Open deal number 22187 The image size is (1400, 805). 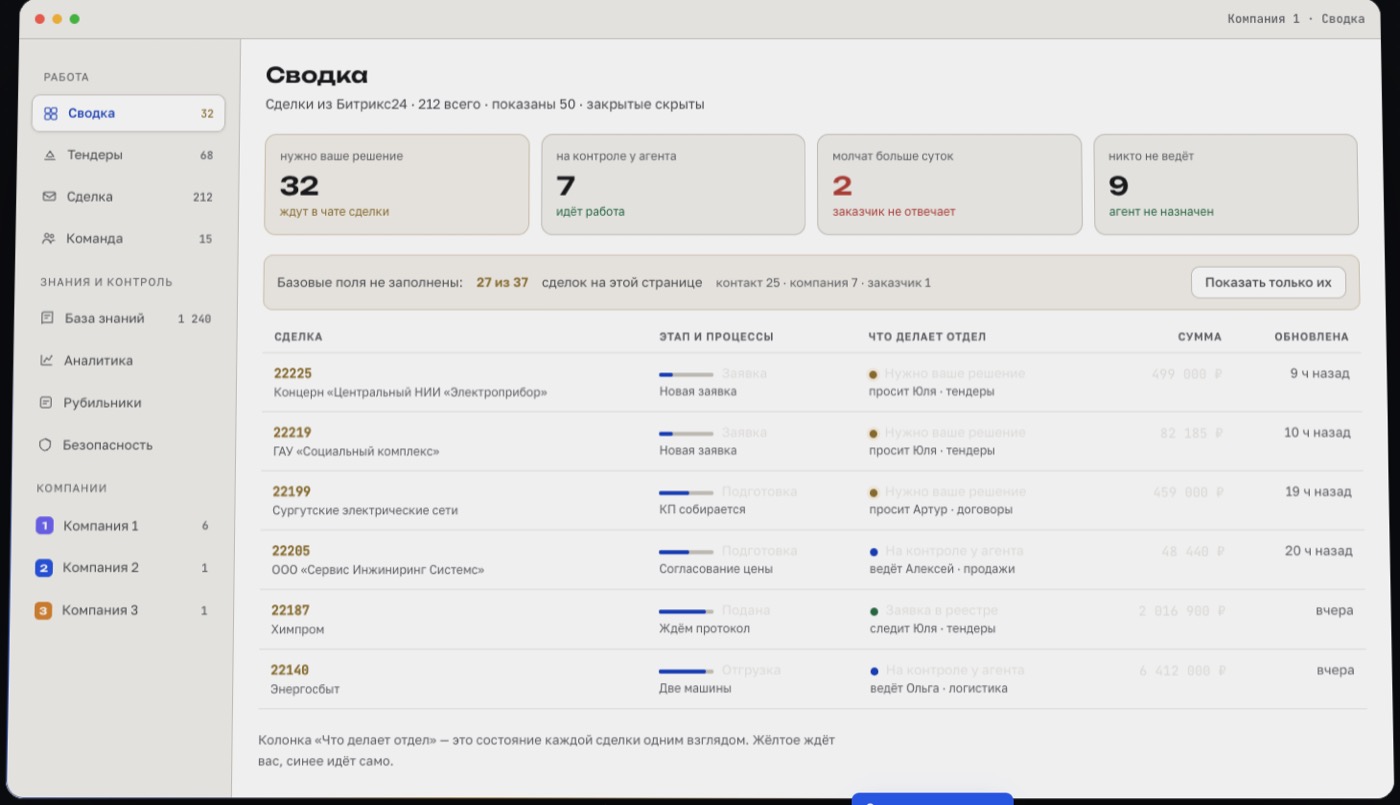pyautogui.click(x=291, y=610)
